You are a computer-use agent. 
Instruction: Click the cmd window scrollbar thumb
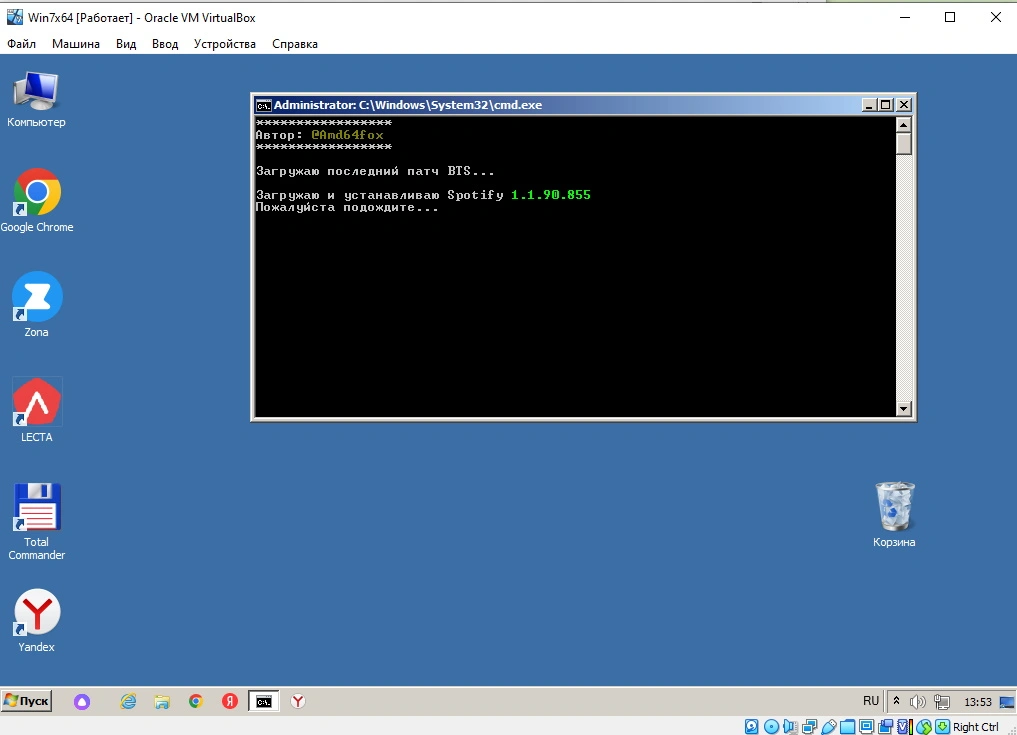(x=903, y=143)
